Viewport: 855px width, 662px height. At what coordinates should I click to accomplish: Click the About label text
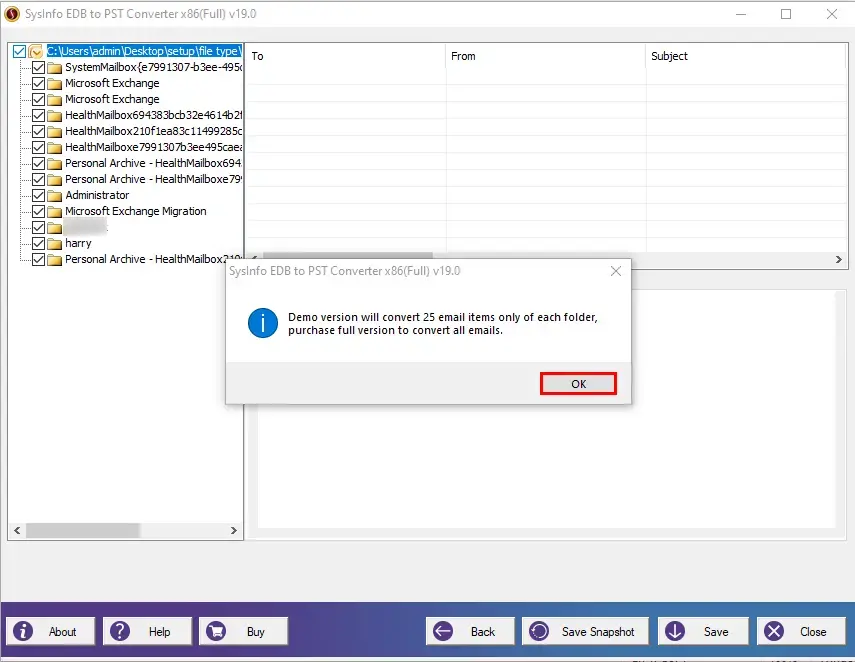click(63, 631)
